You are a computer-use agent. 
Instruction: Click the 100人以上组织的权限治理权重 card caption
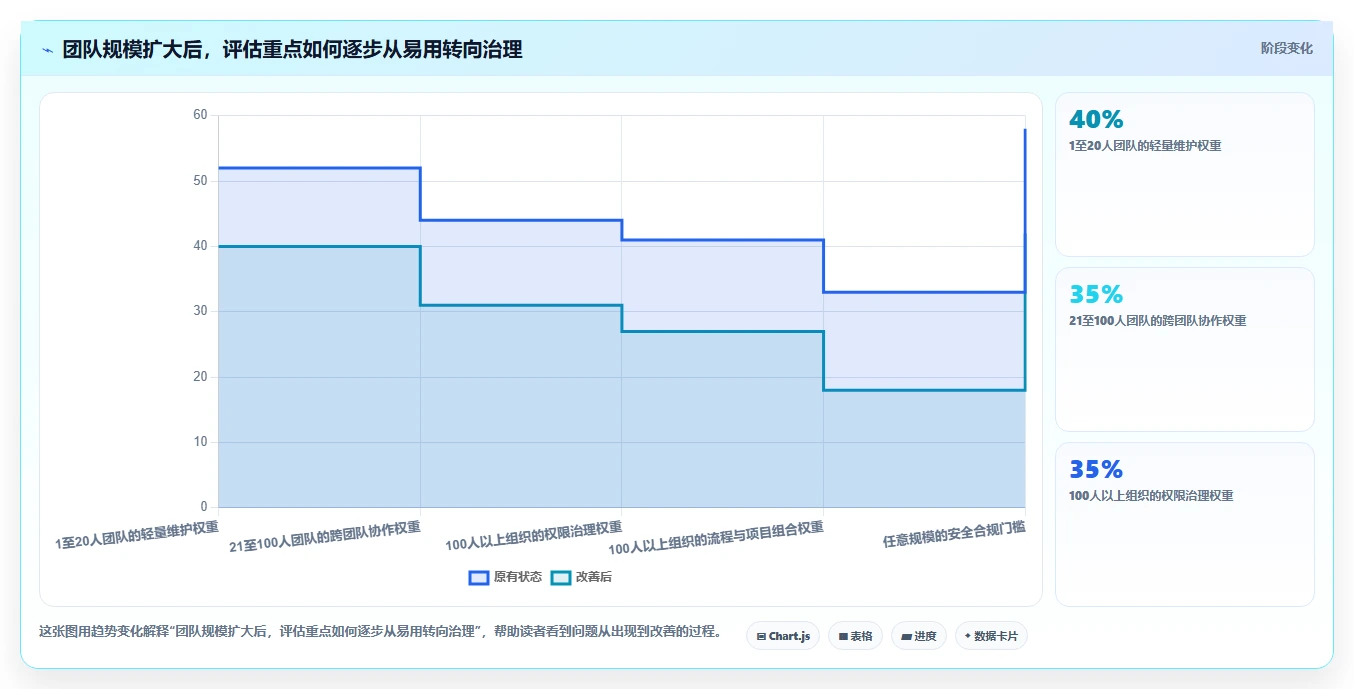[x=1151, y=496]
